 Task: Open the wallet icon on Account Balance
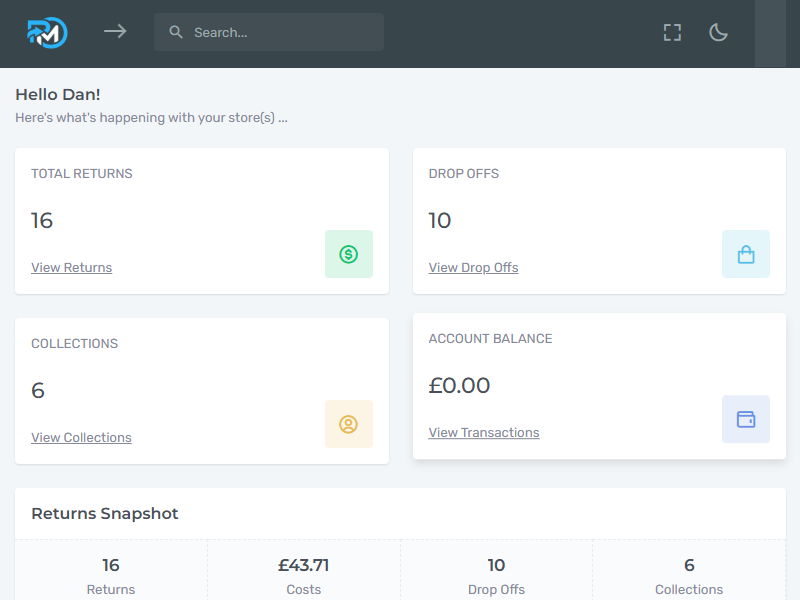pyautogui.click(x=745, y=419)
